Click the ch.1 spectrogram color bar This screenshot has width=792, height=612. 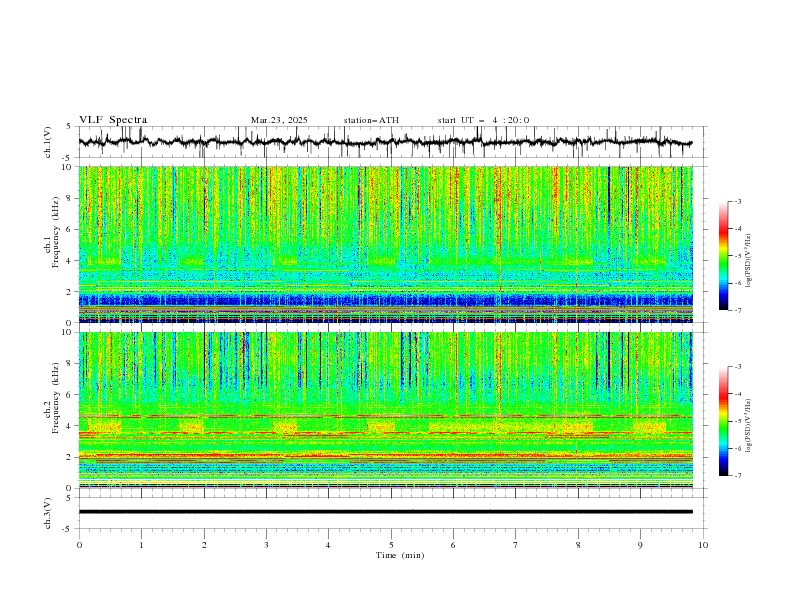click(723, 256)
